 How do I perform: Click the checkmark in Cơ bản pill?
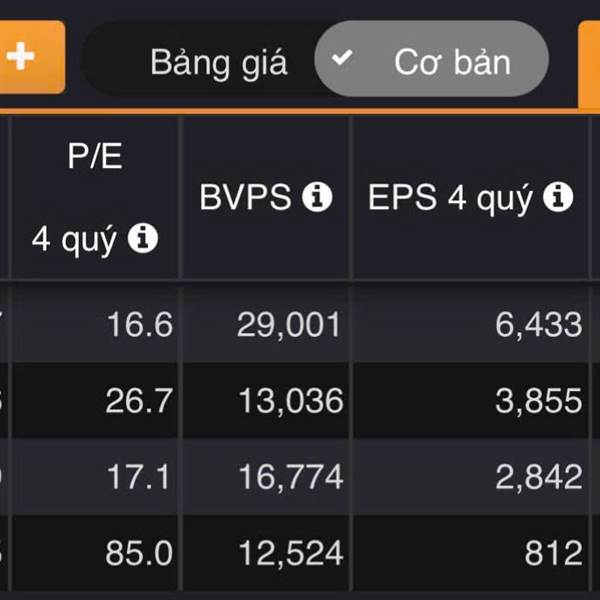click(x=342, y=57)
